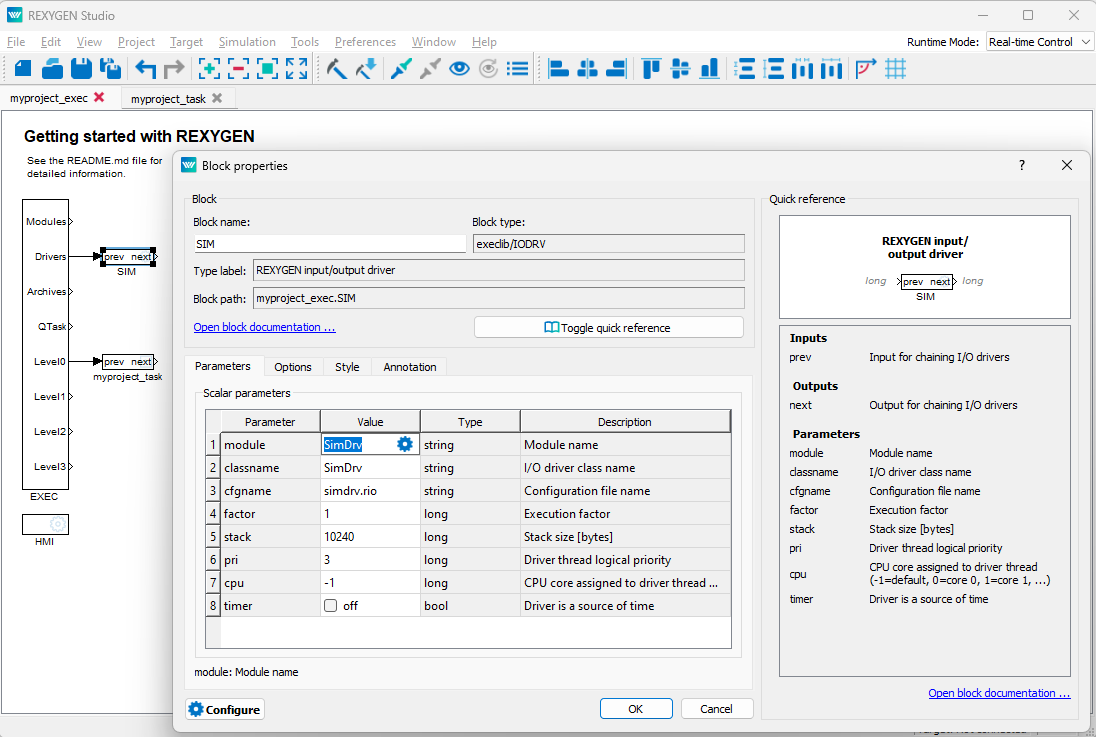This screenshot has height=737, width=1096.
Task: Open the Simulation menu
Action: point(247,42)
